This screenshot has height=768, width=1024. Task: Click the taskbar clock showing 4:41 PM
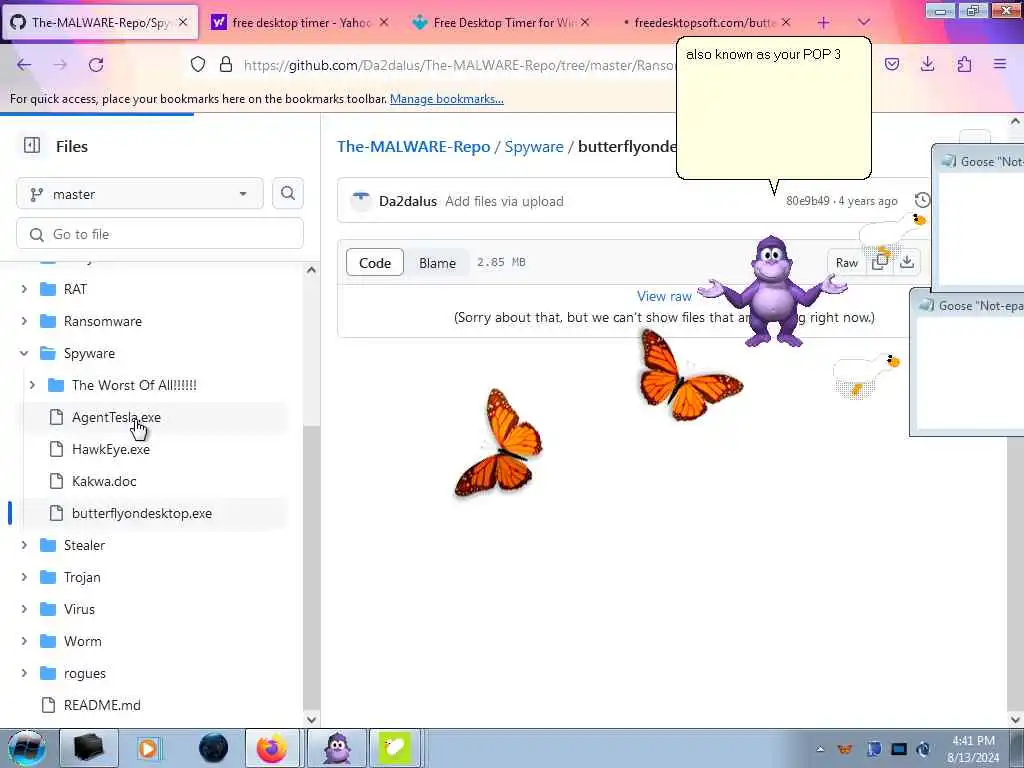click(973, 748)
